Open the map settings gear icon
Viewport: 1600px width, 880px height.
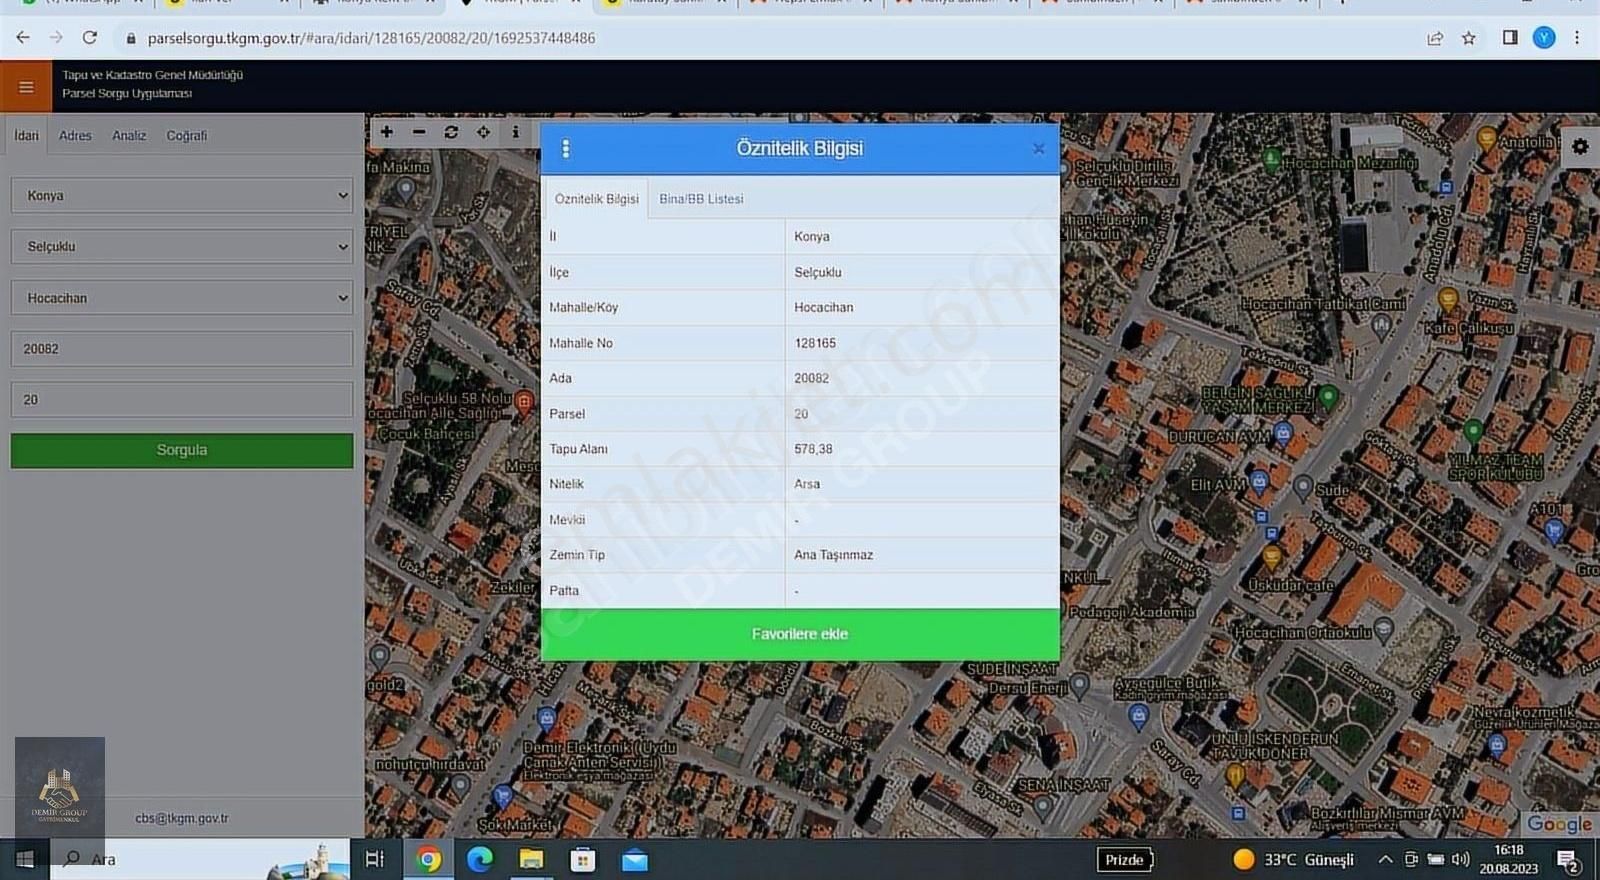pyautogui.click(x=1580, y=147)
